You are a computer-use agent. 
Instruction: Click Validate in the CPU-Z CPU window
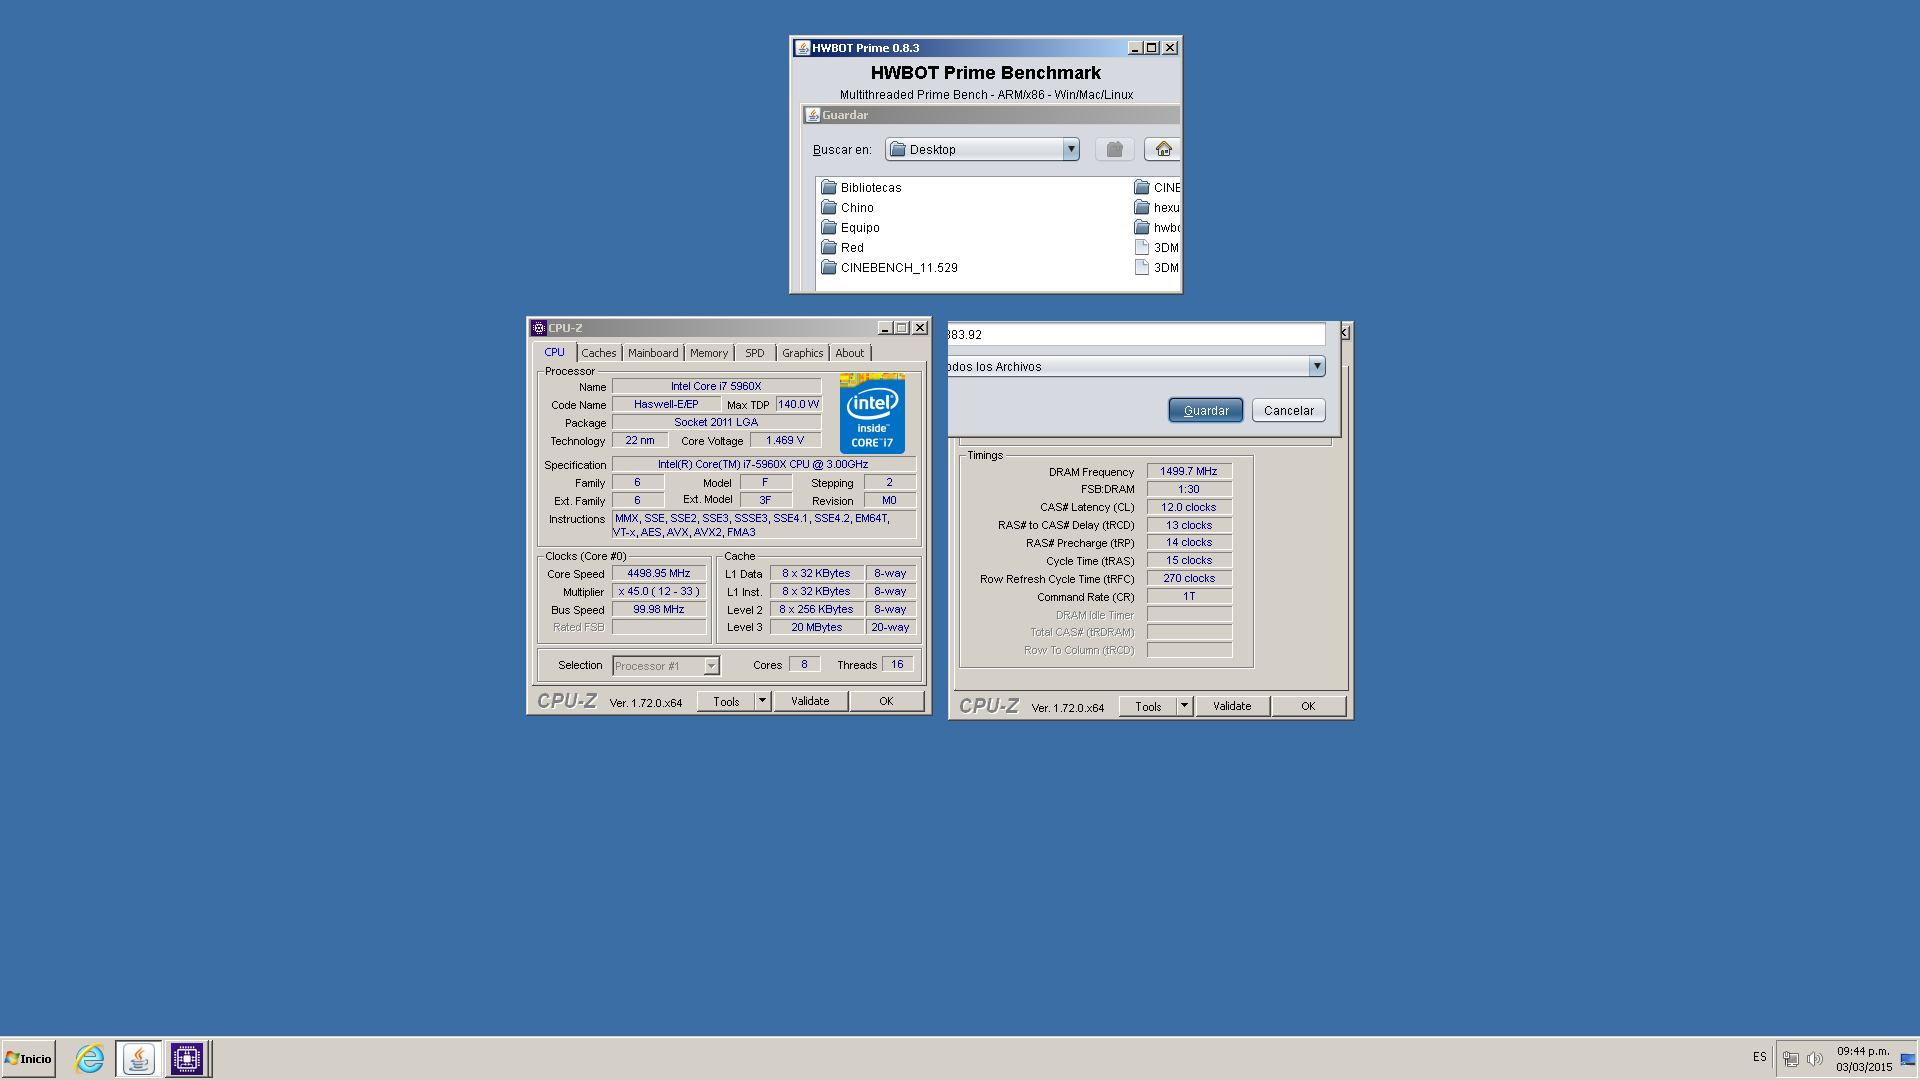[810, 701]
